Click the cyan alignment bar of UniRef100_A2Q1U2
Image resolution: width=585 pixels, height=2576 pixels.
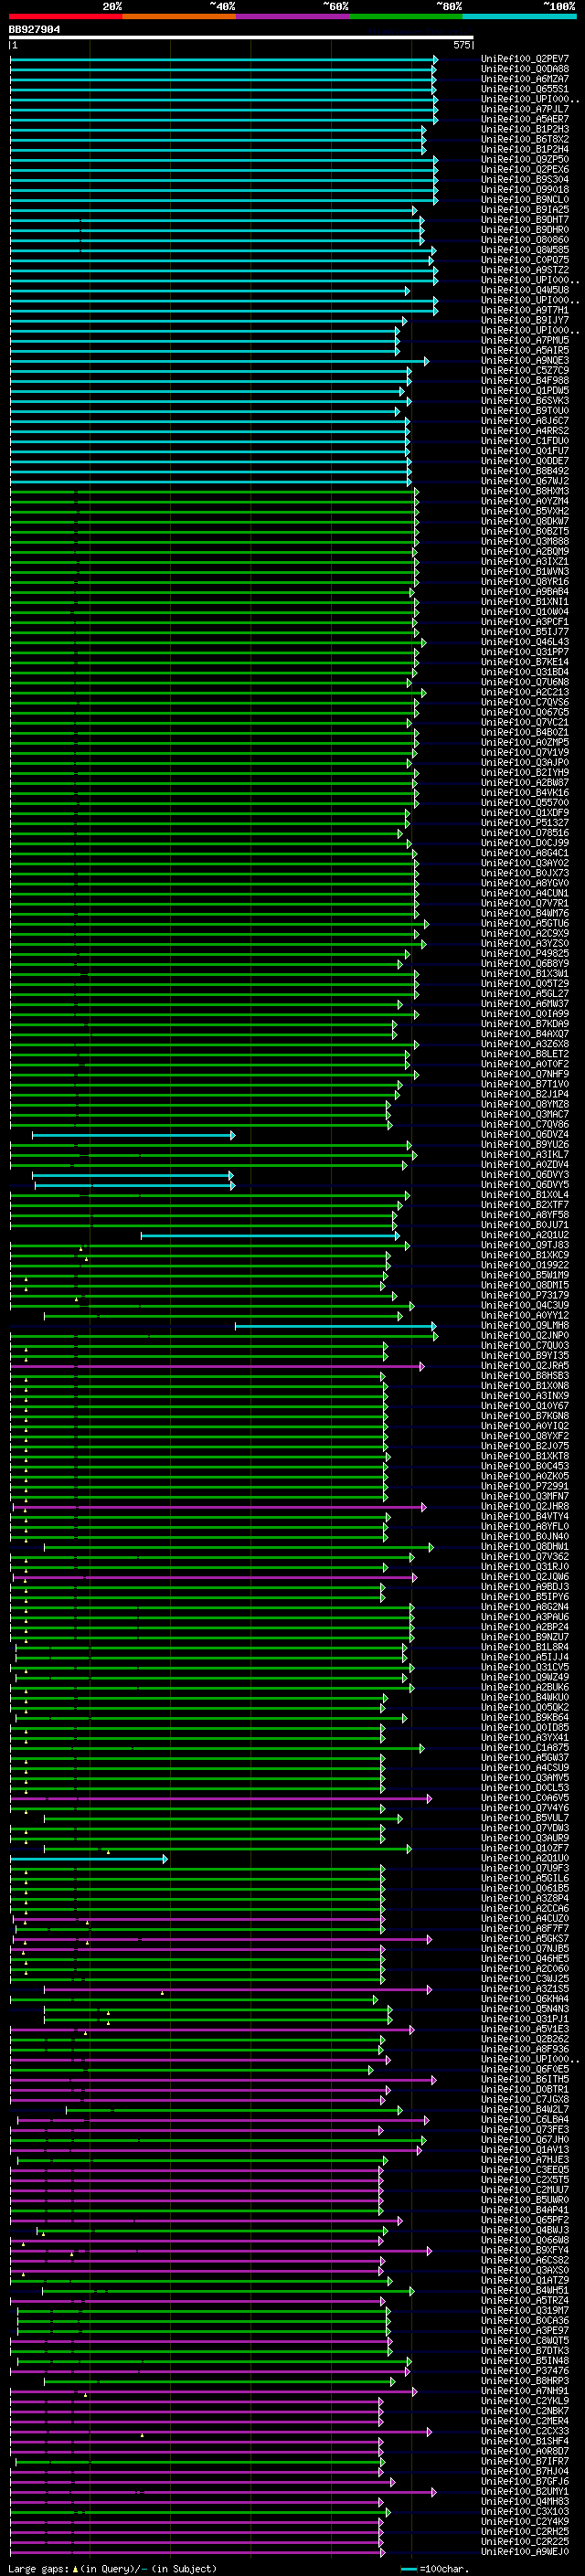(x=270, y=1235)
